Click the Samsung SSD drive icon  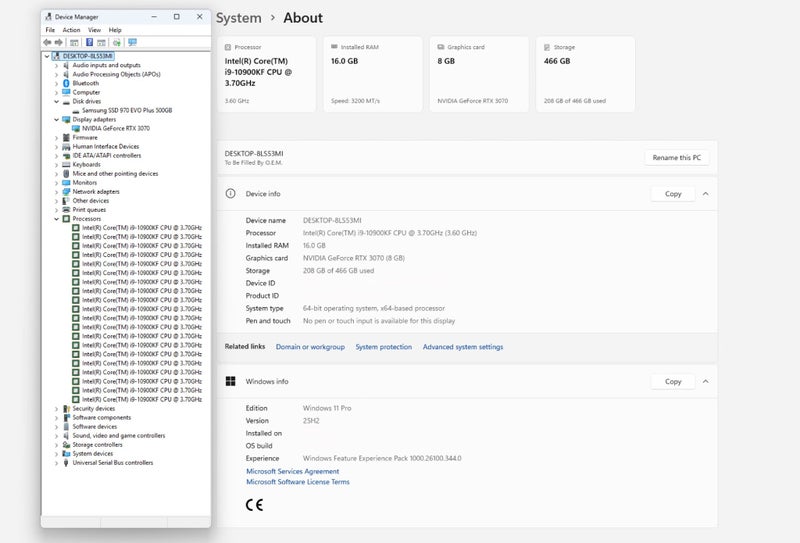click(76, 111)
